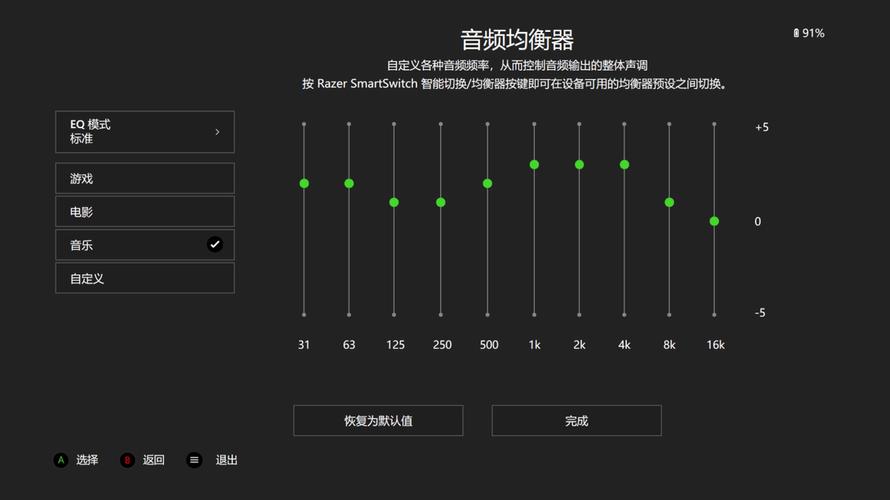
Task: Click the 16k frequency label
Action: pyautogui.click(x=715, y=344)
